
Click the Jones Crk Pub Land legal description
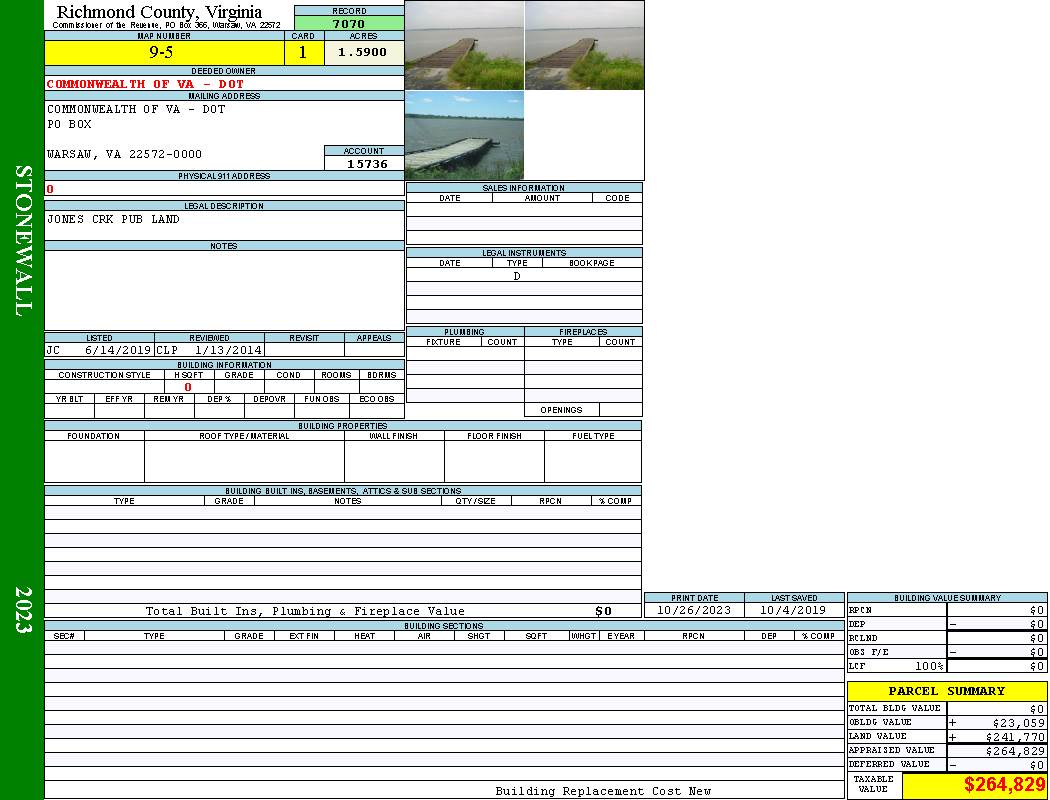point(113,219)
